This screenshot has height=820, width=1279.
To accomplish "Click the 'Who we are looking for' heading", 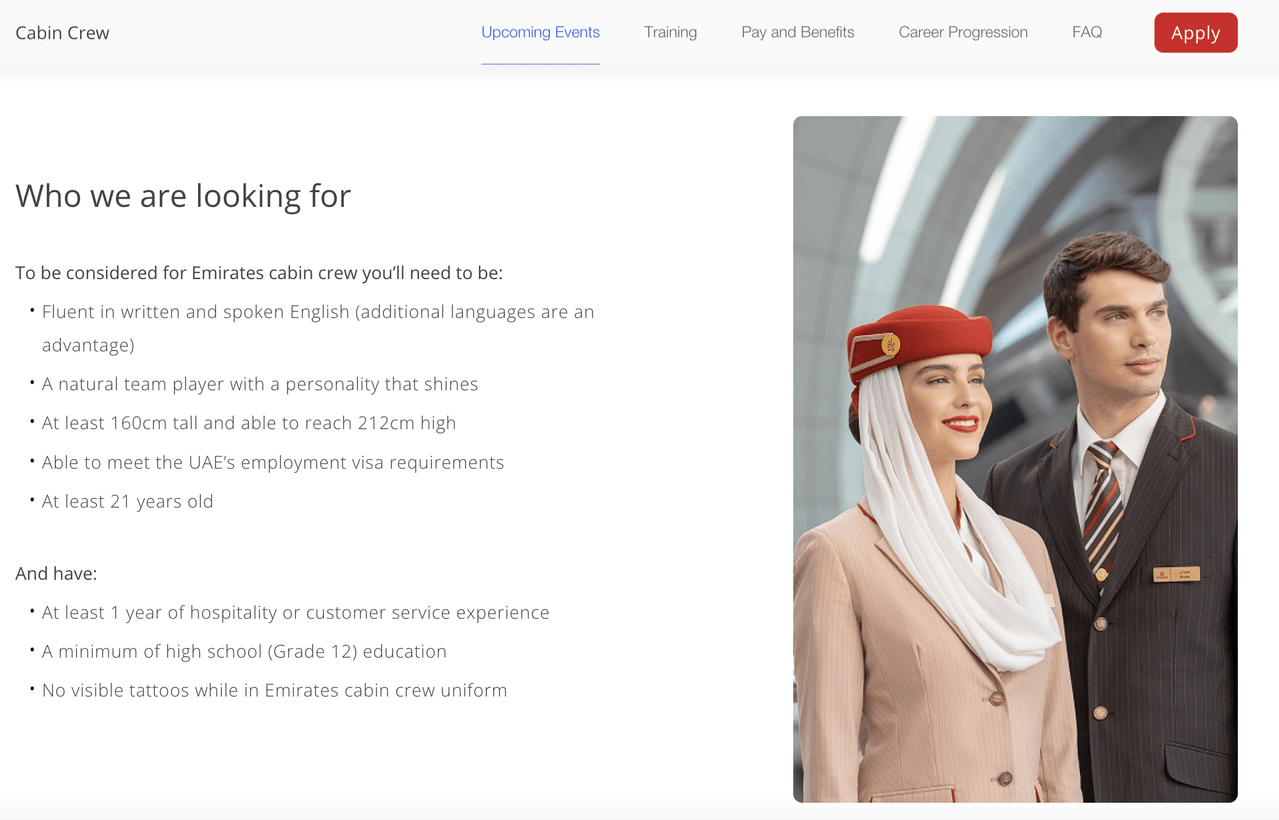I will pos(183,195).
